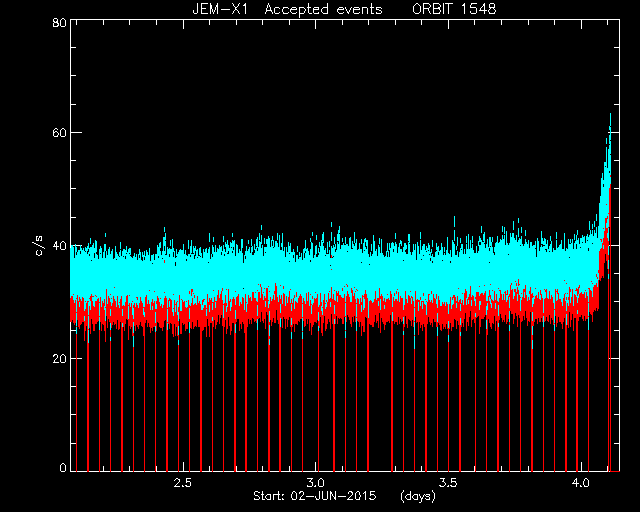Click the red data band near day 2.5
The width and height of the screenshot is (640, 512).
[183, 312]
